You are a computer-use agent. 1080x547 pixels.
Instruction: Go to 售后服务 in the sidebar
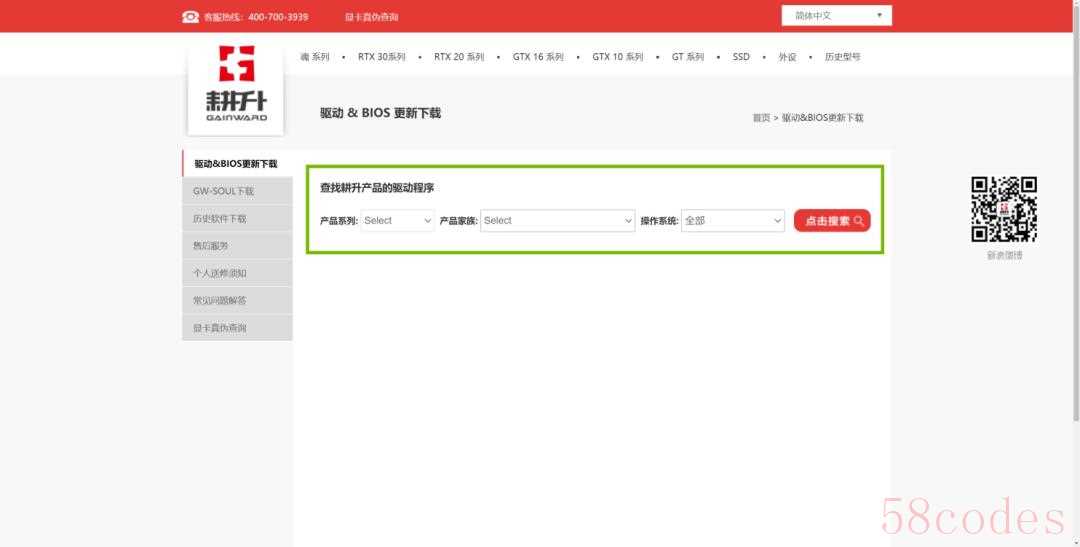click(210, 246)
